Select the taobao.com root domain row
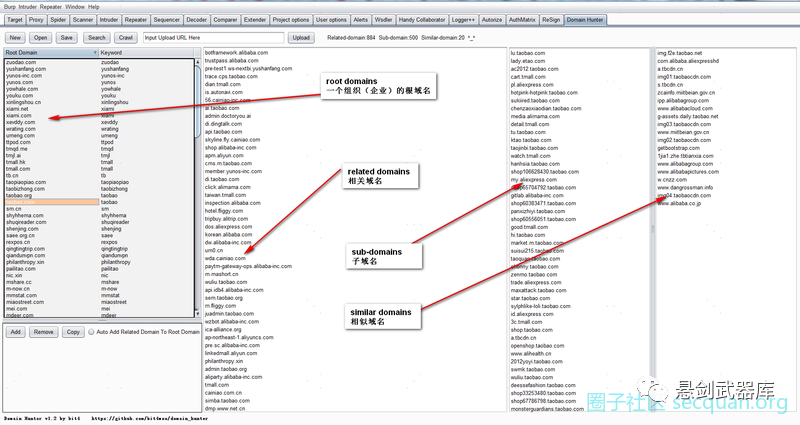This screenshot has height=425, width=800. (x=52, y=202)
